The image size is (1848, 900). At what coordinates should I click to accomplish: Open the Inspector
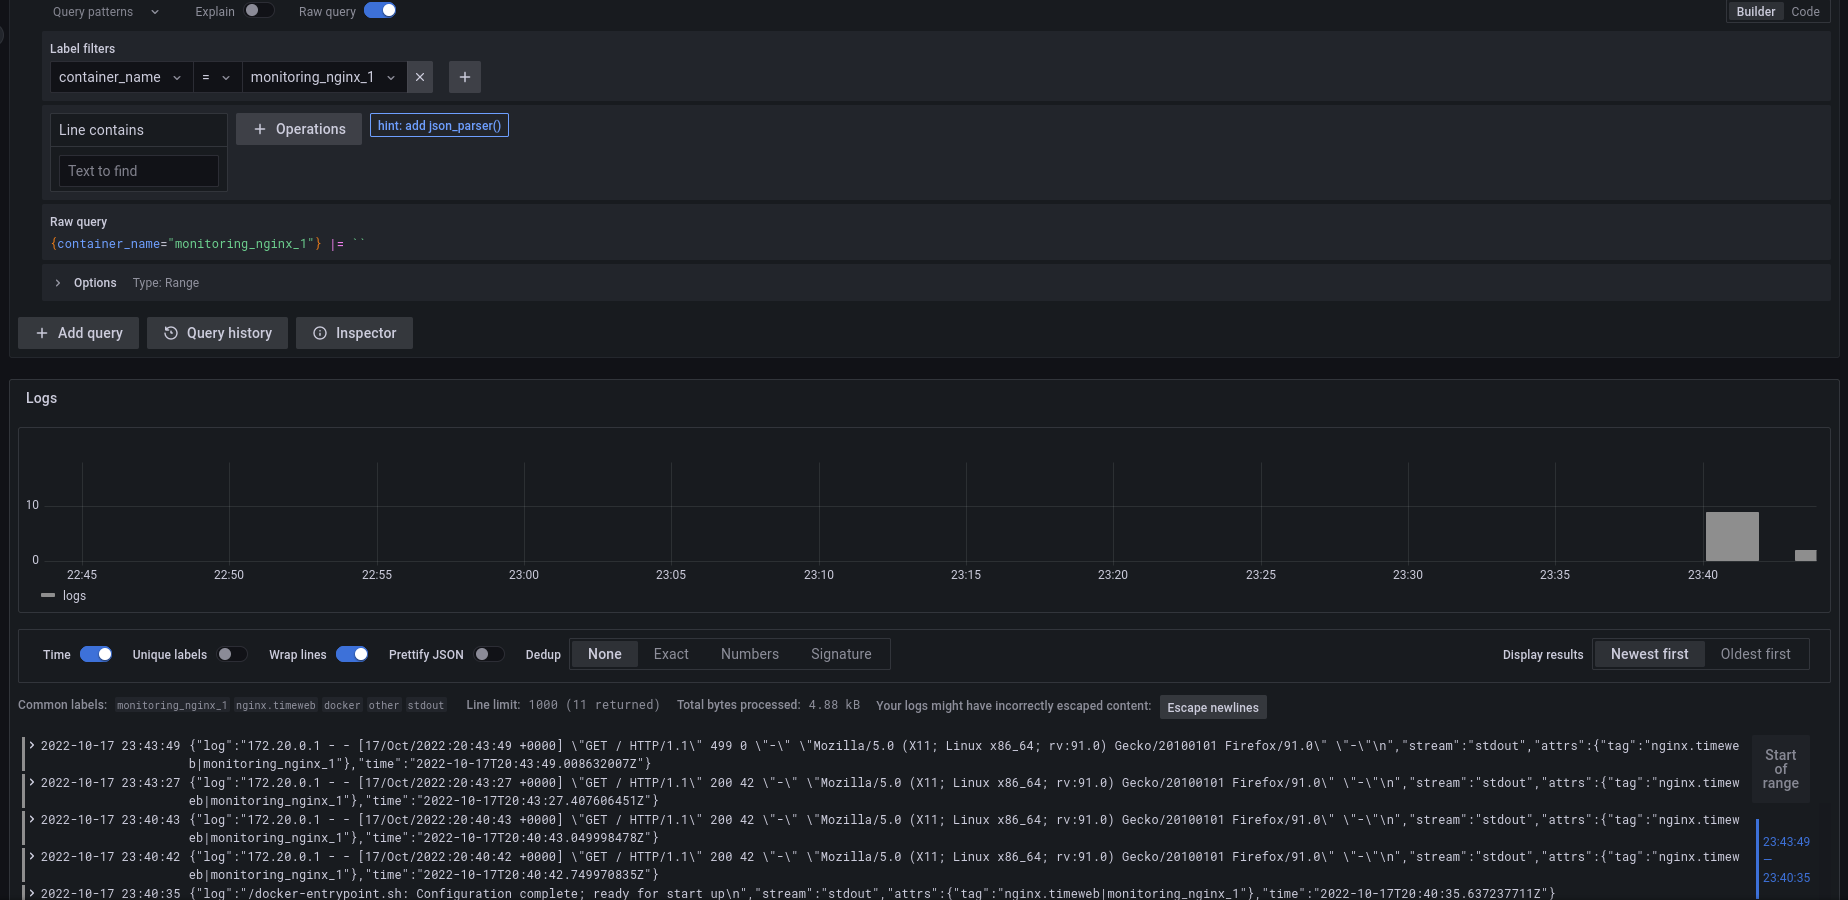(x=354, y=333)
